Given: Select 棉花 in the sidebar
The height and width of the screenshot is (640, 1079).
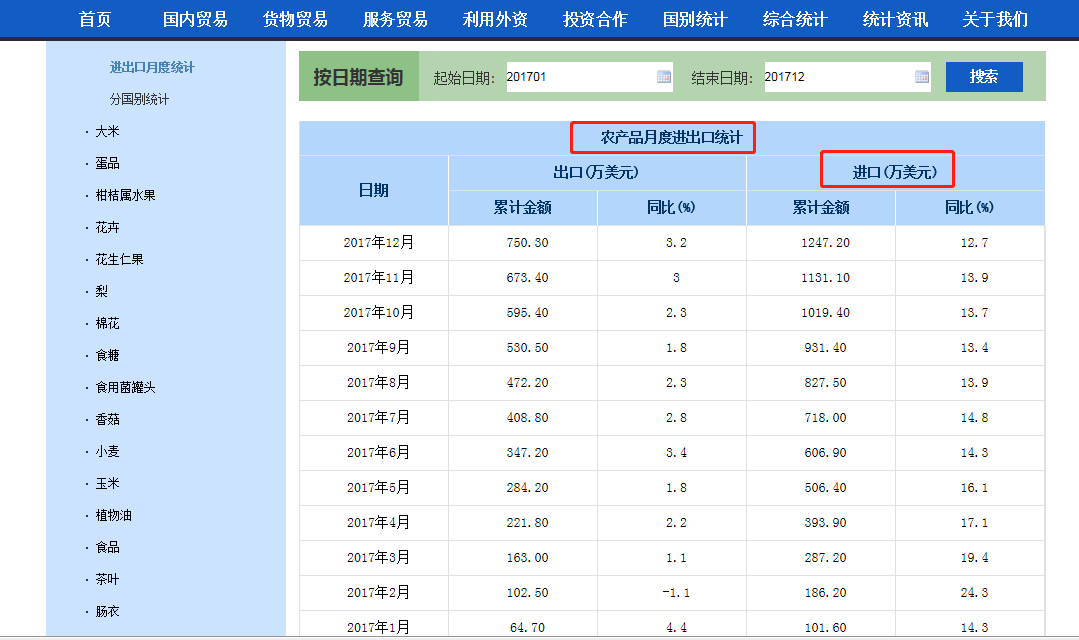Looking at the screenshot, I should click(x=107, y=323).
